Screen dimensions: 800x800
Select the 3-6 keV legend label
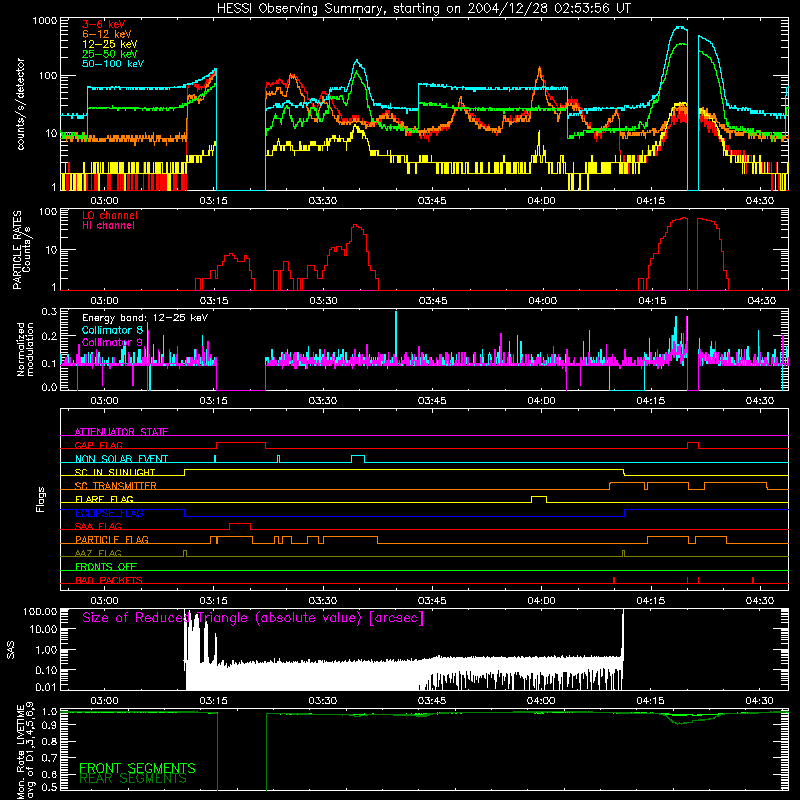pyautogui.click(x=103, y=24)
